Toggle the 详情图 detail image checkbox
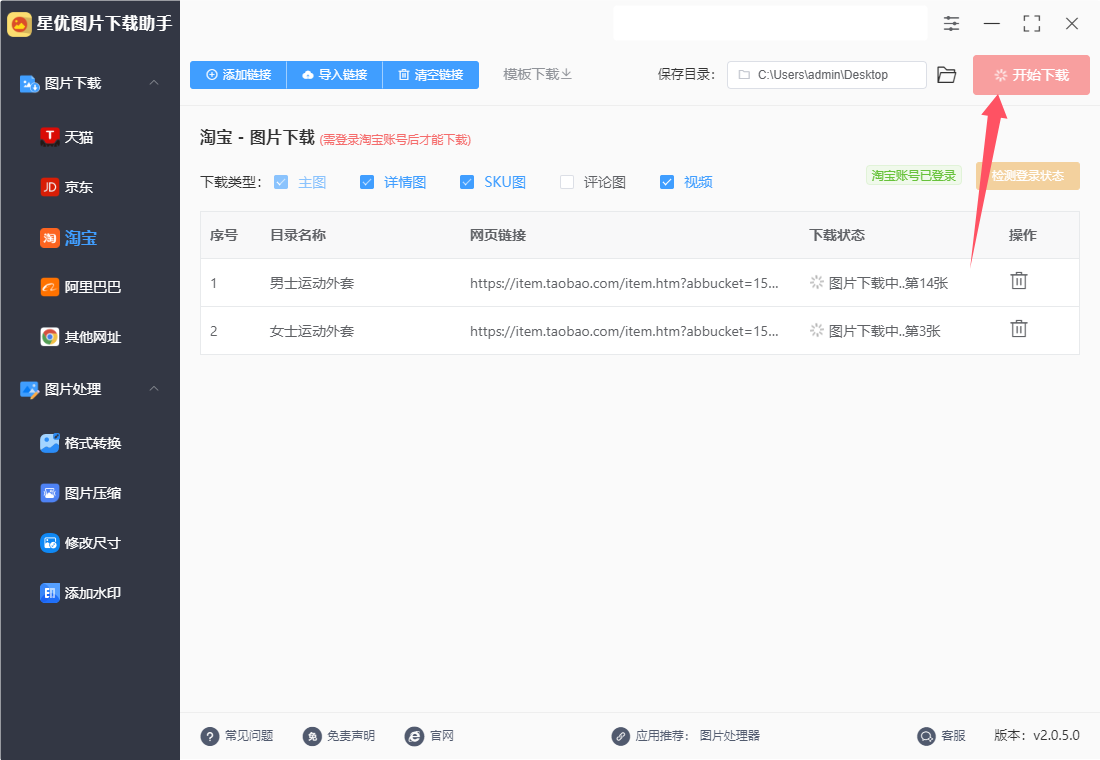1100x760 pixels. [367, 182]
